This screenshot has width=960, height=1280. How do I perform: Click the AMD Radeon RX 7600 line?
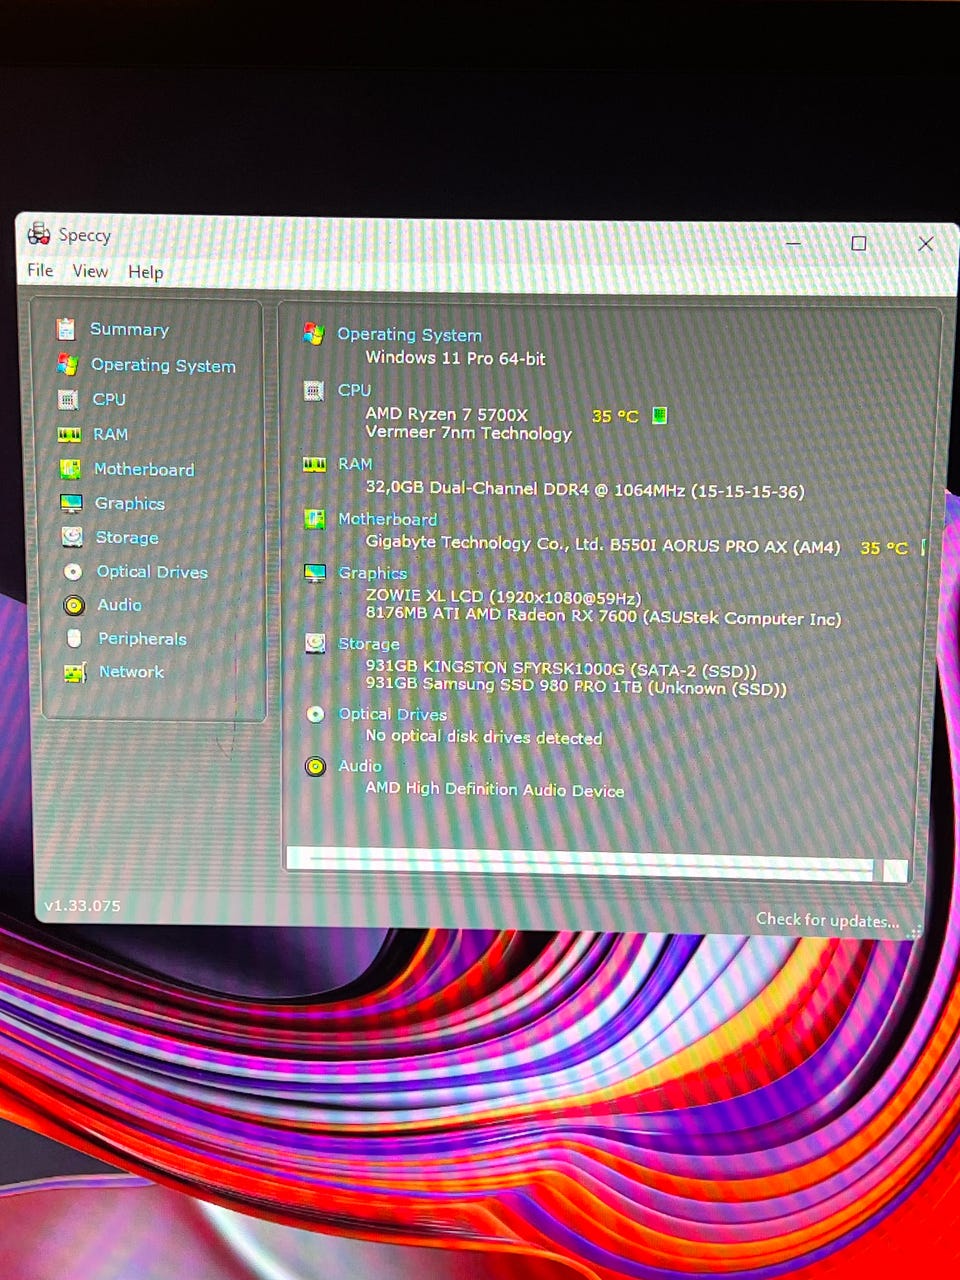[603, 617]
